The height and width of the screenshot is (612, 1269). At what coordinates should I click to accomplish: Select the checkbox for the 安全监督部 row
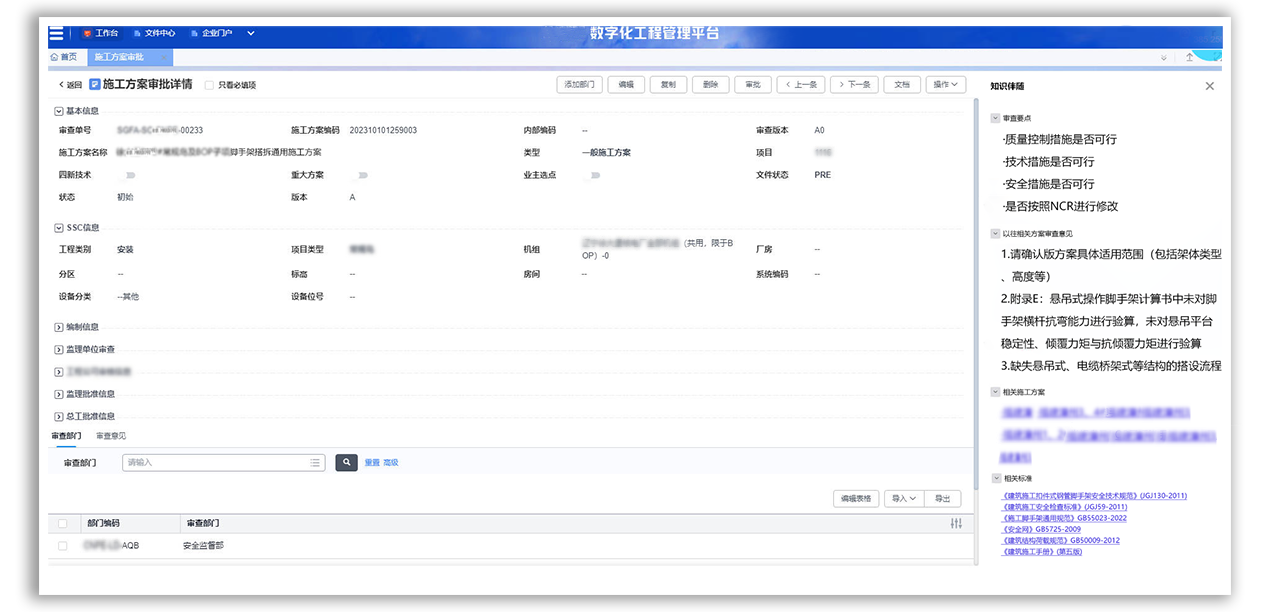pos(63,546)
